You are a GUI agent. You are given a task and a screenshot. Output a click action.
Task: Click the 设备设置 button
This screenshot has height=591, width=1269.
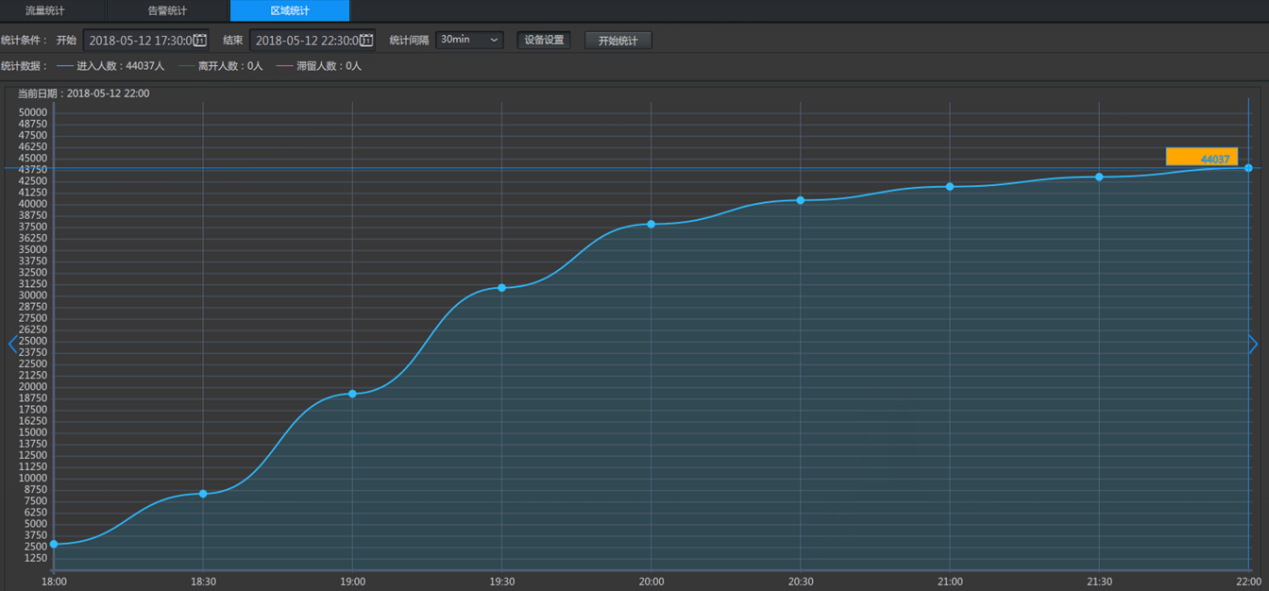click(x=544, y=40)
